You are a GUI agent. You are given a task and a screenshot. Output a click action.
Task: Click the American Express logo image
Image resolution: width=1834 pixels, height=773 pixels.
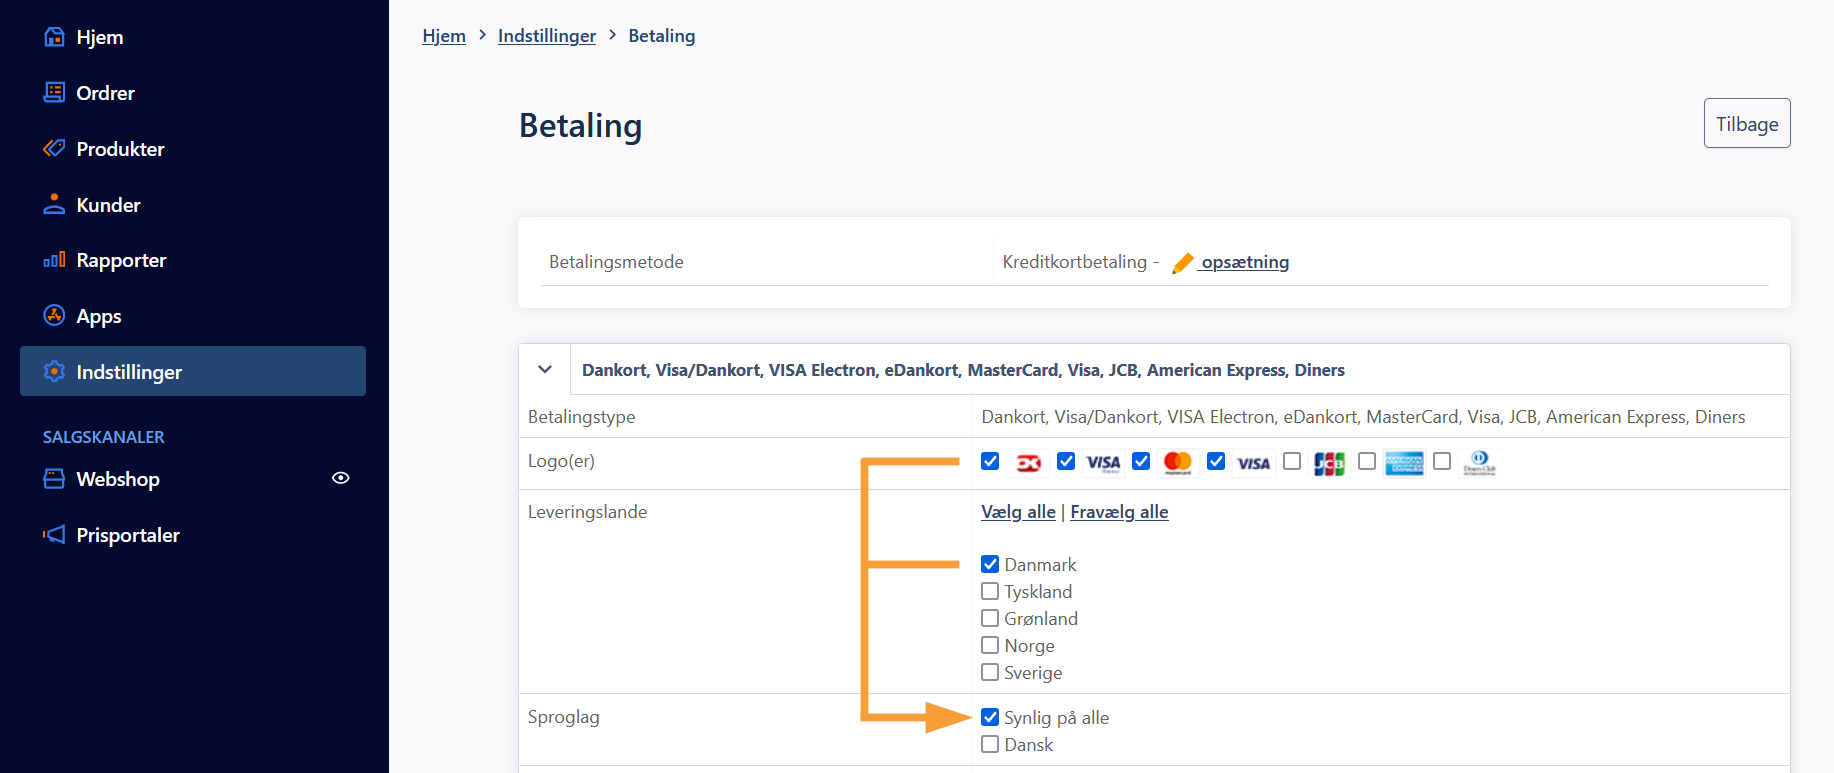point(1404,463)
